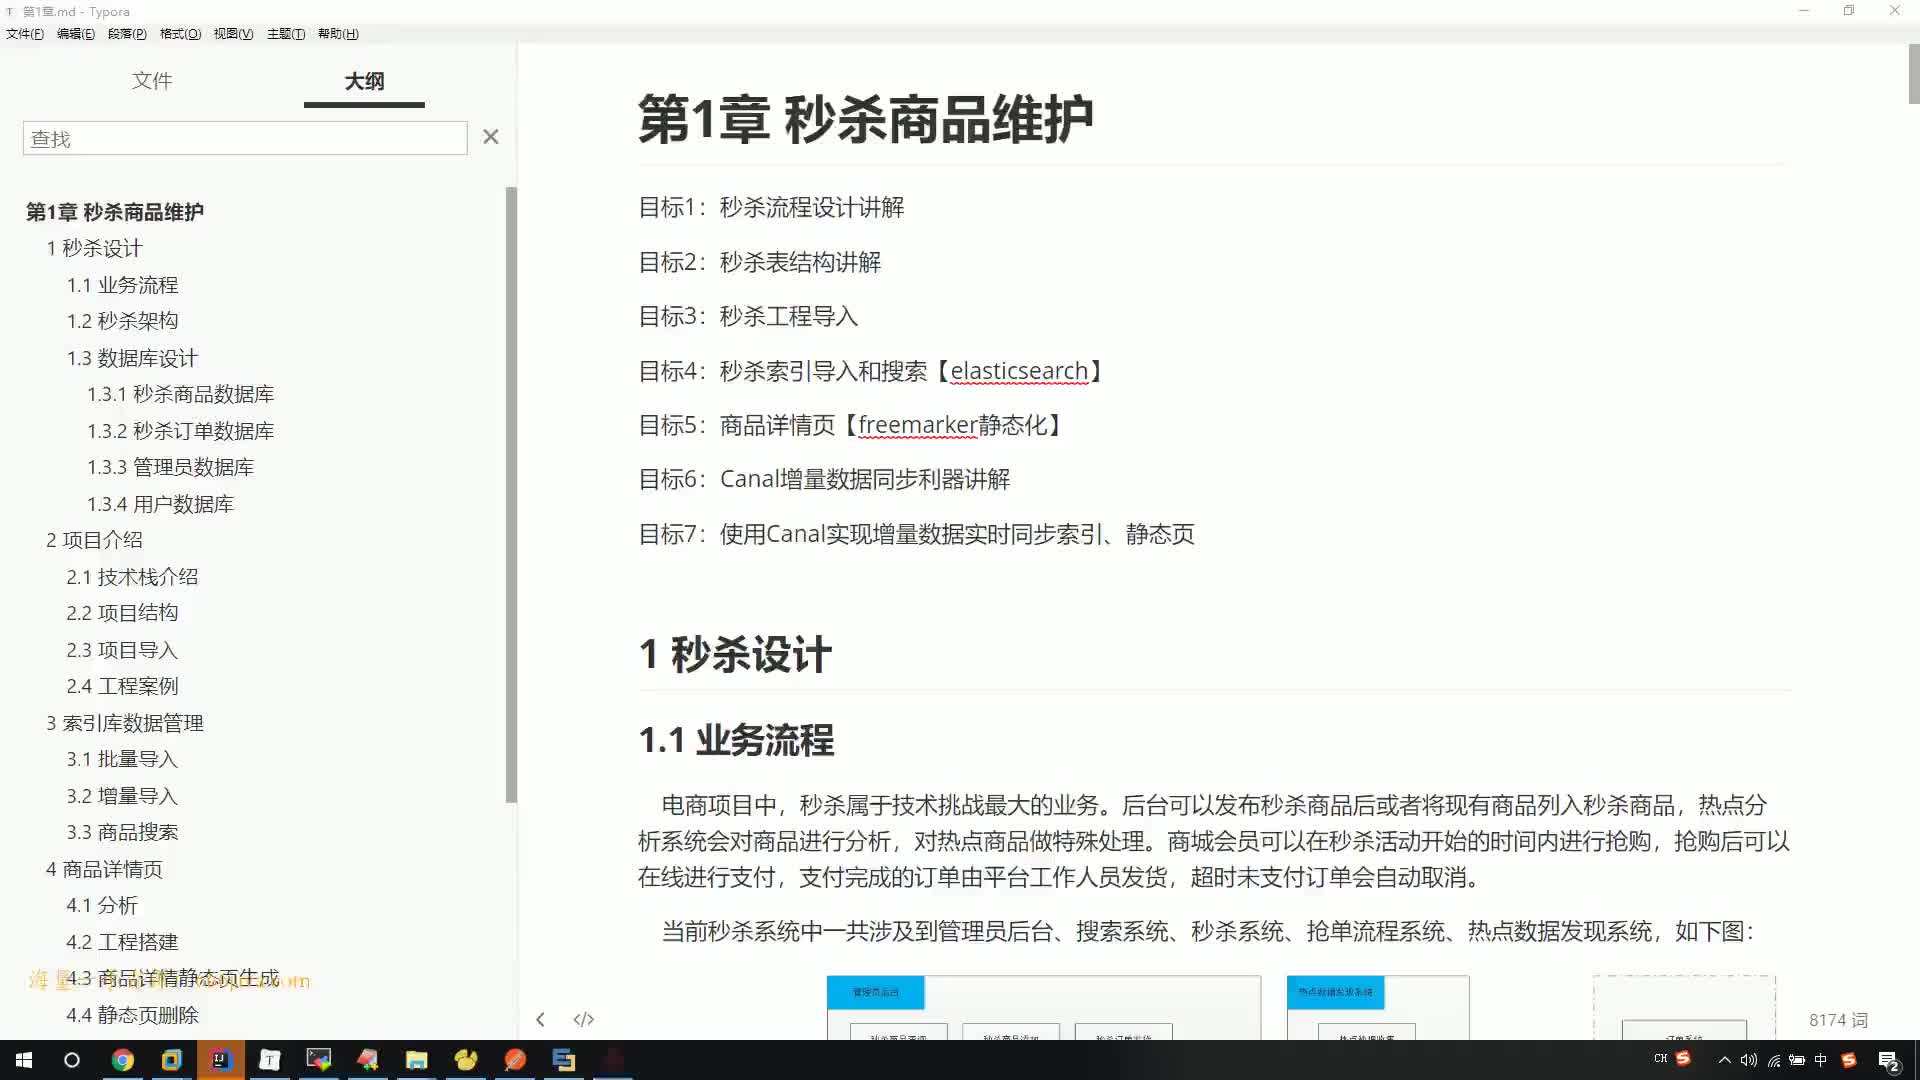Open the terminal-style app taskbar icon
This screenshot has height=1080, width=1920.
coord(319,1060)
